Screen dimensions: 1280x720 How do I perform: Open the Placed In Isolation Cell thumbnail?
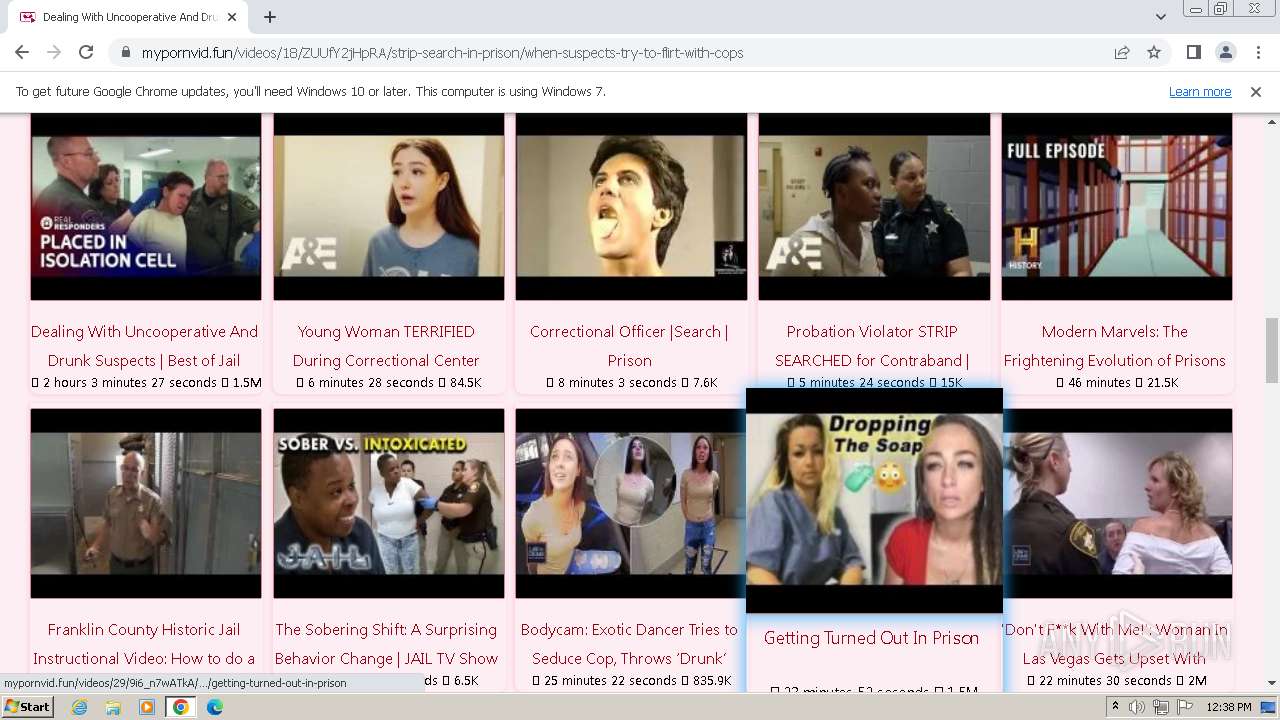tap(146, 206)
